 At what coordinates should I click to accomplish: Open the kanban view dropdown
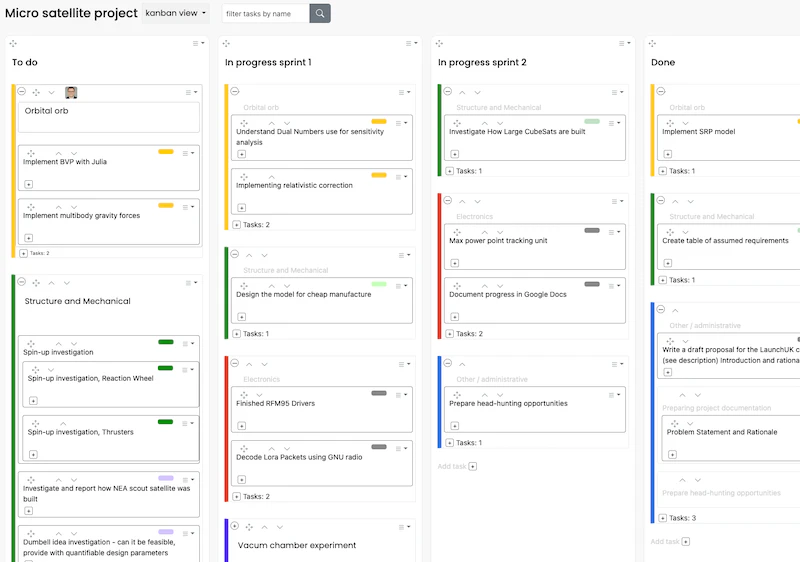point(176,14)
